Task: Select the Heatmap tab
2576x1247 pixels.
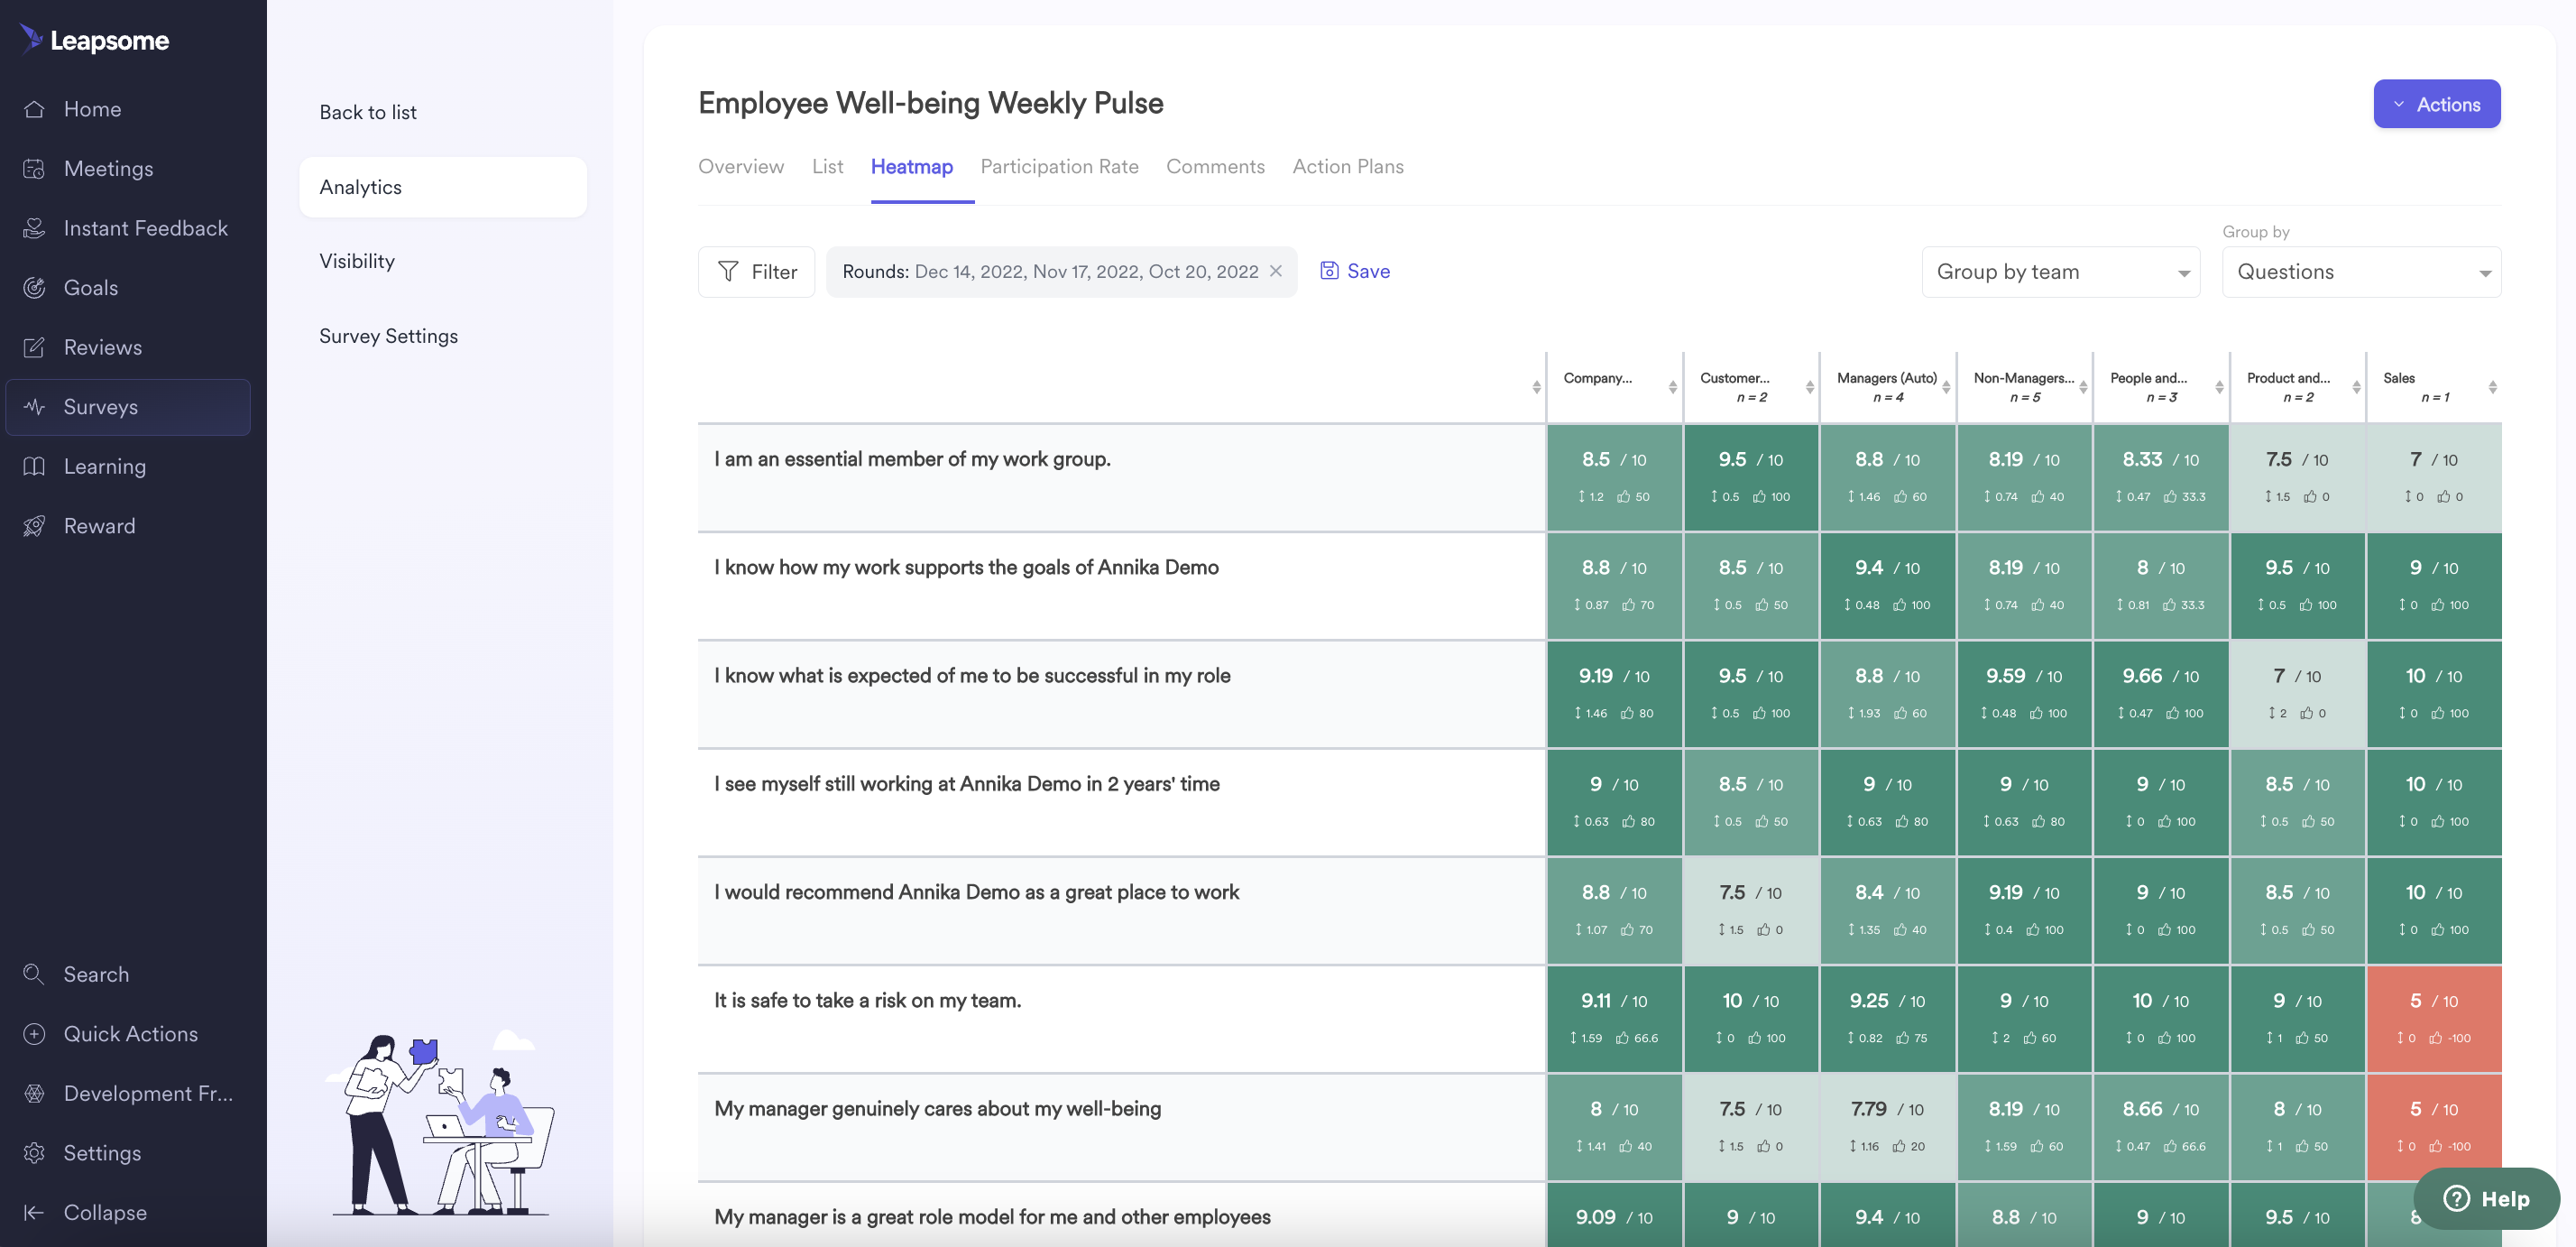Action: (911, 167)
